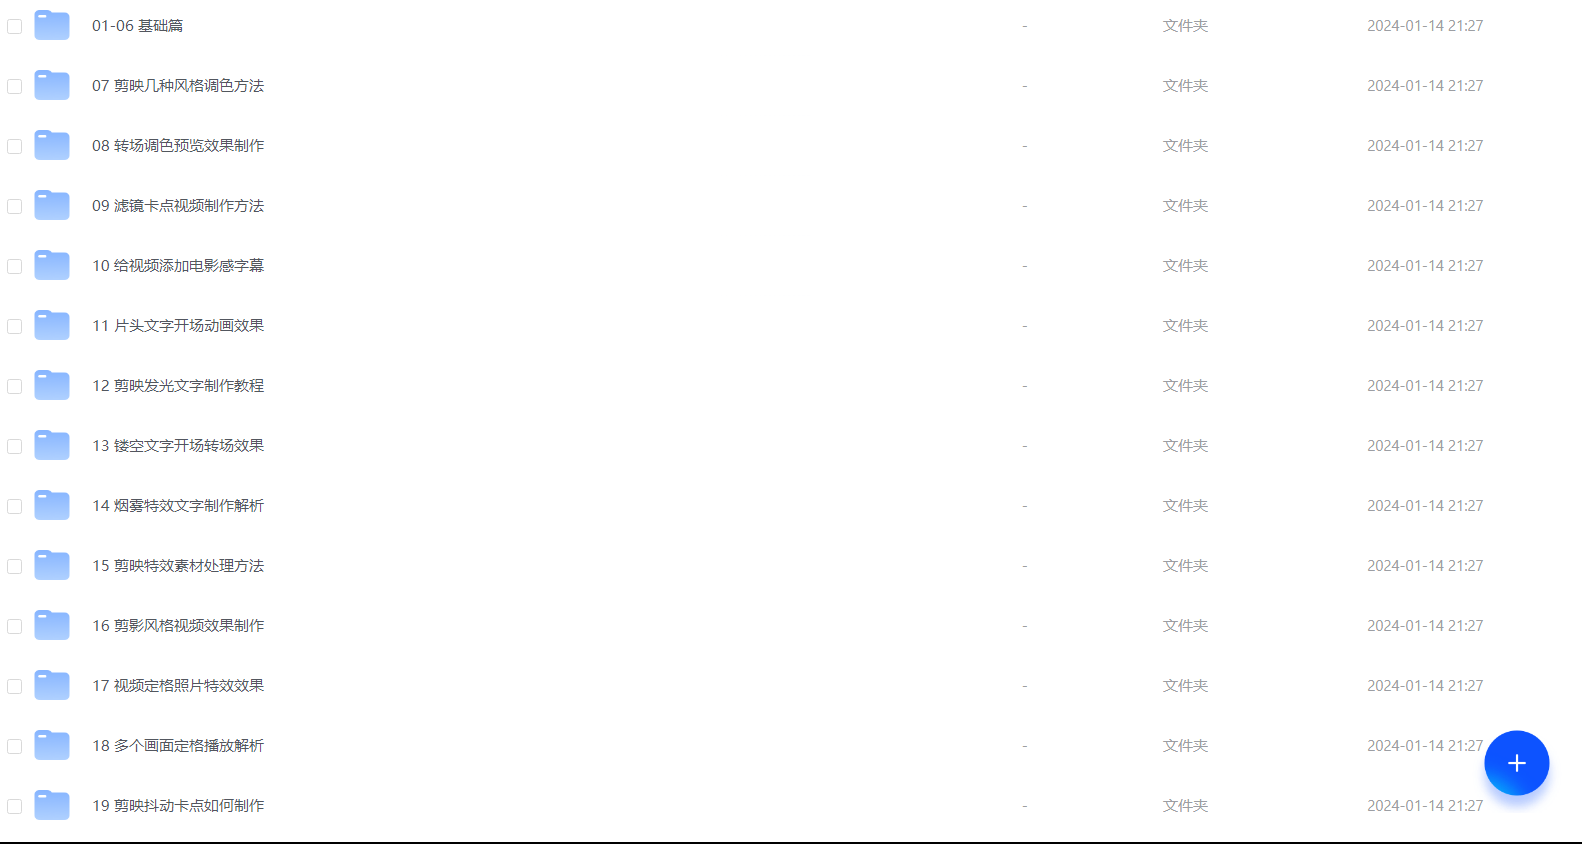The height and width of the screenshot is (844, 1582).
Task: Select checkbox next to 16 剪影风格视频效果制作
Action: [15, 626]
